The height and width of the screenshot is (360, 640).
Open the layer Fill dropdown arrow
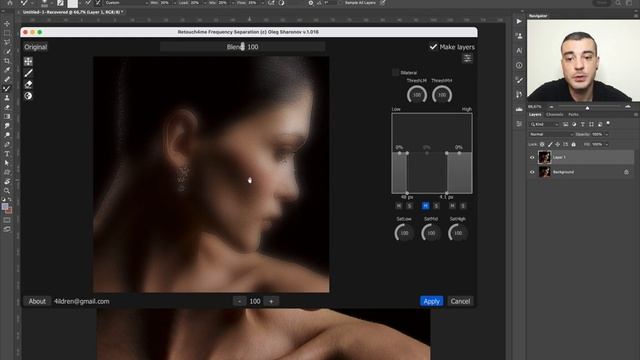[x=607, y=144]
